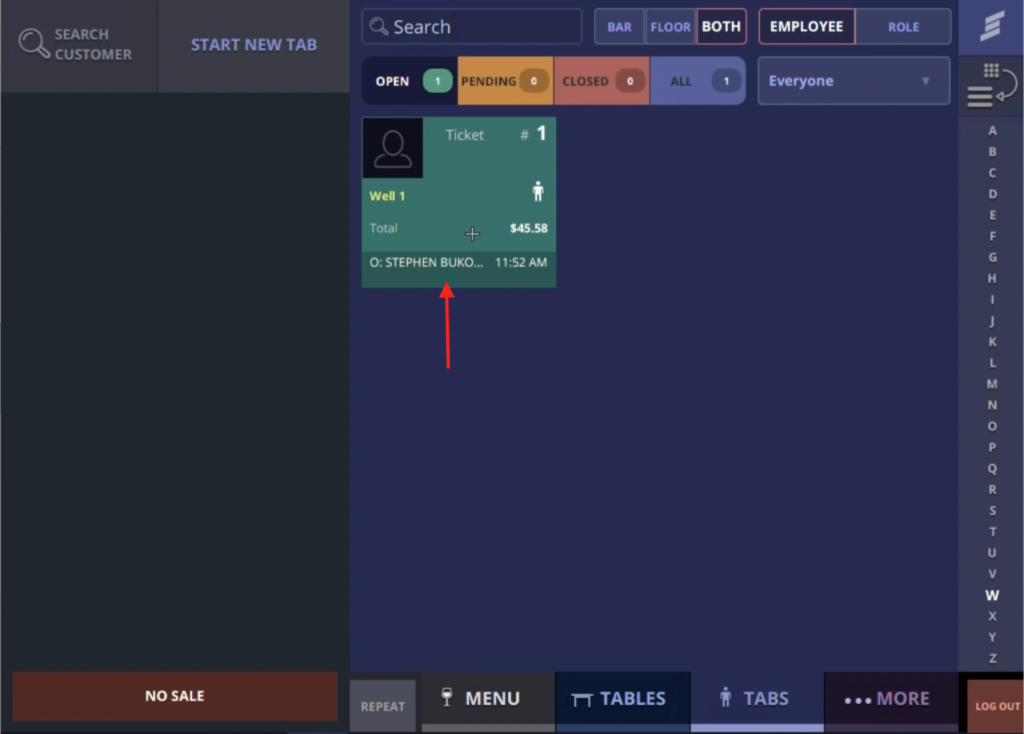The height and width of the screenshot is (734, 1024).
Task: Click the person icon on the TABS tab
Action: [724, 698]
